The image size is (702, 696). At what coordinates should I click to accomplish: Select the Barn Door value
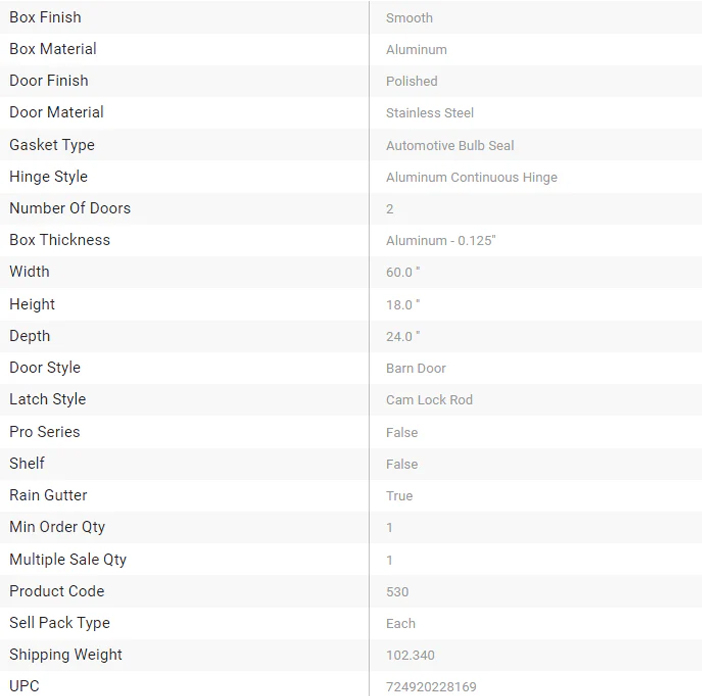tap(416, 368)
